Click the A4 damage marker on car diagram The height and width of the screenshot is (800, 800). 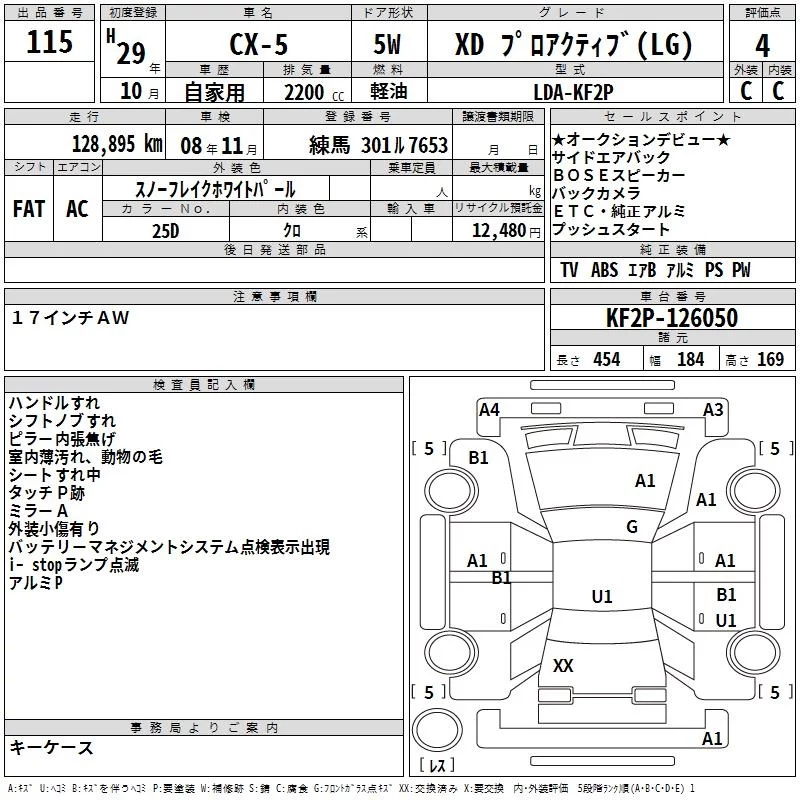(x=489, y=409)
